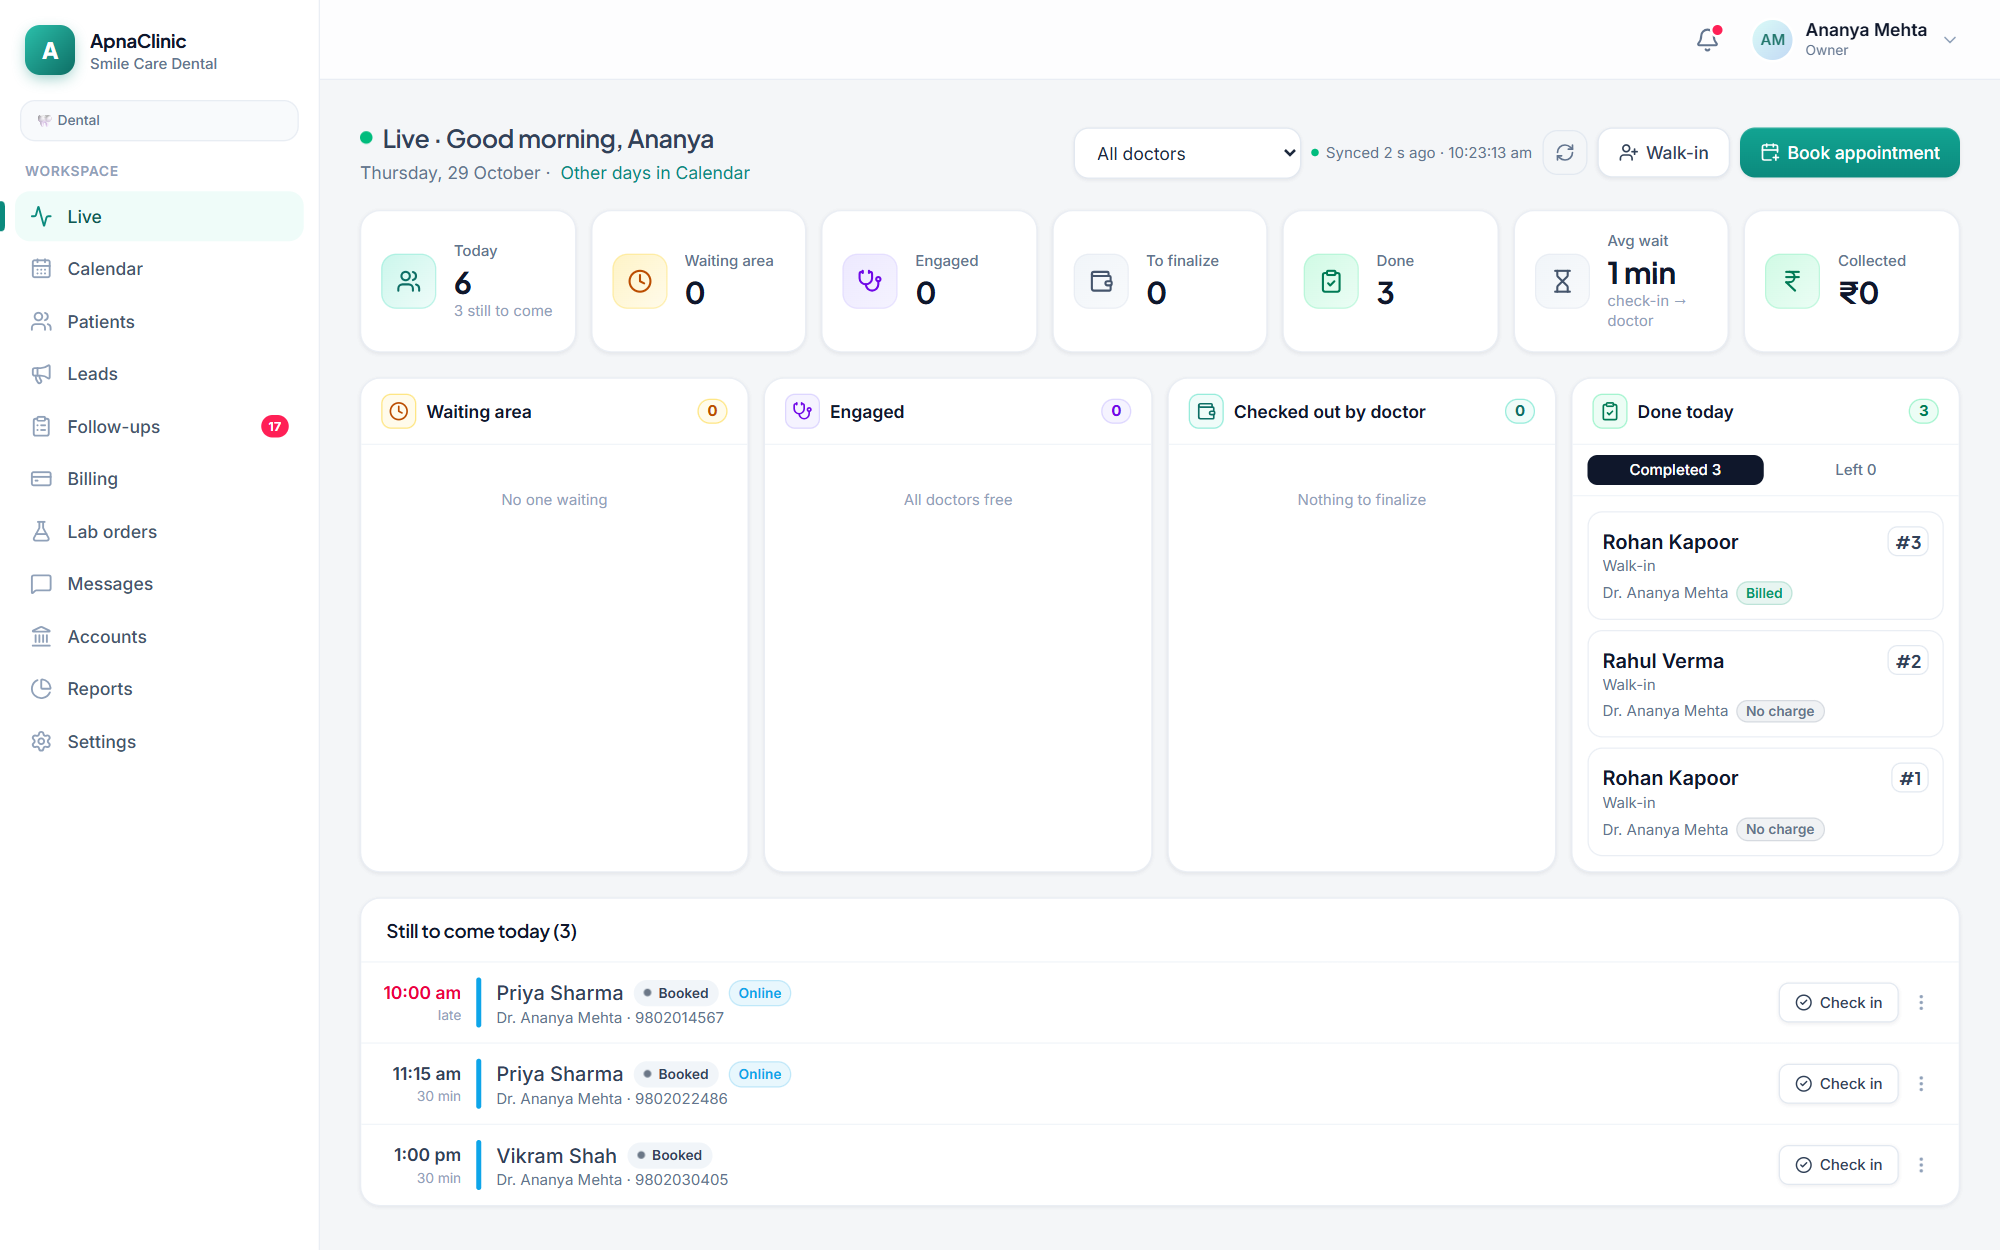Open Other days in Calendar link
Screen dimensions: 2000x1250
pos(655,173)
